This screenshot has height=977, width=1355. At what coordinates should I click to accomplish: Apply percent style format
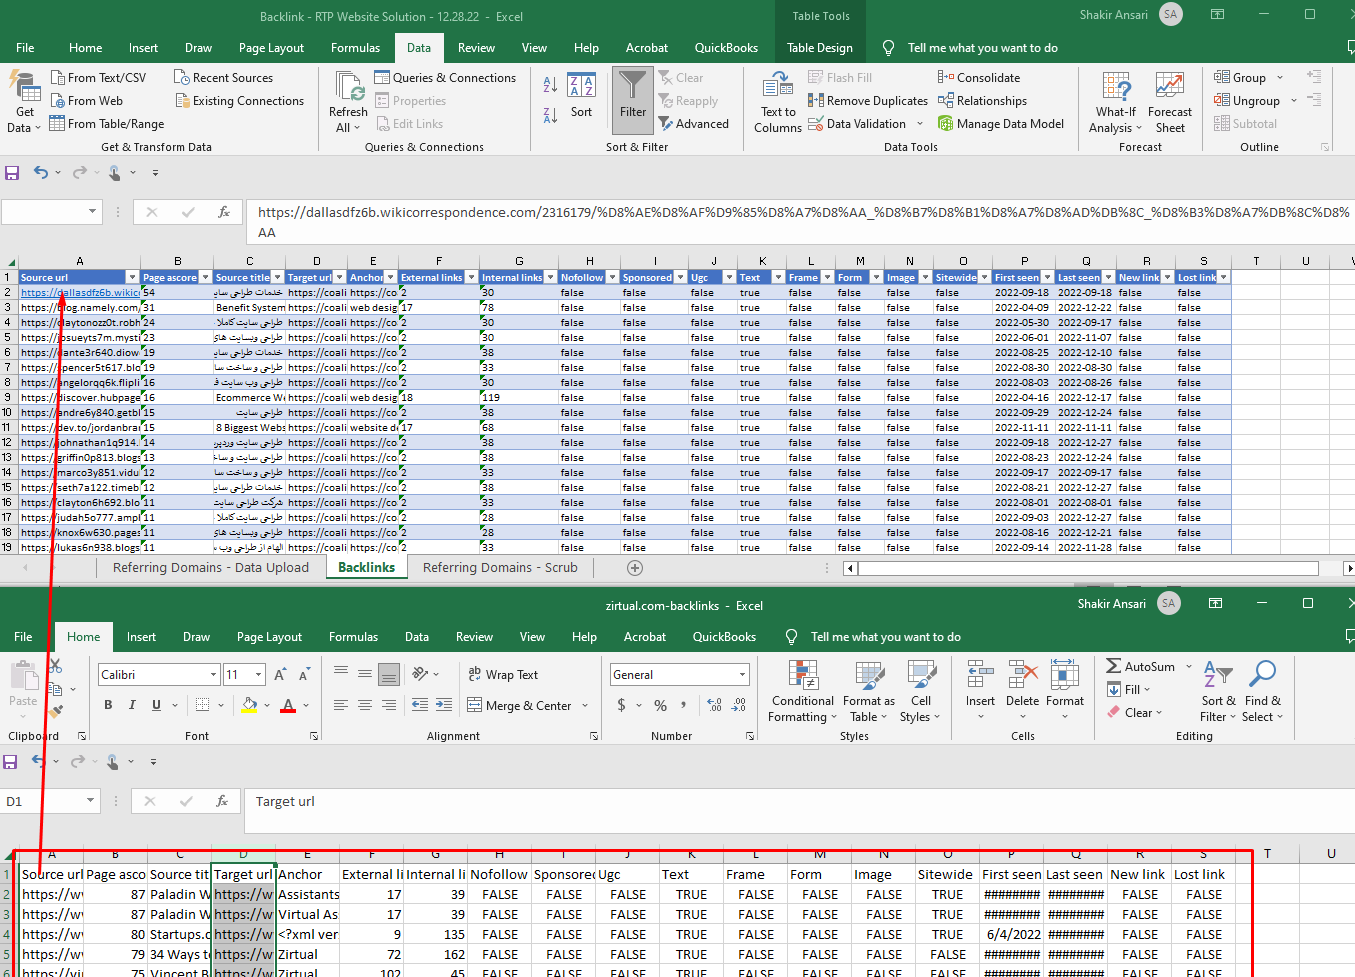click(660, 705)
